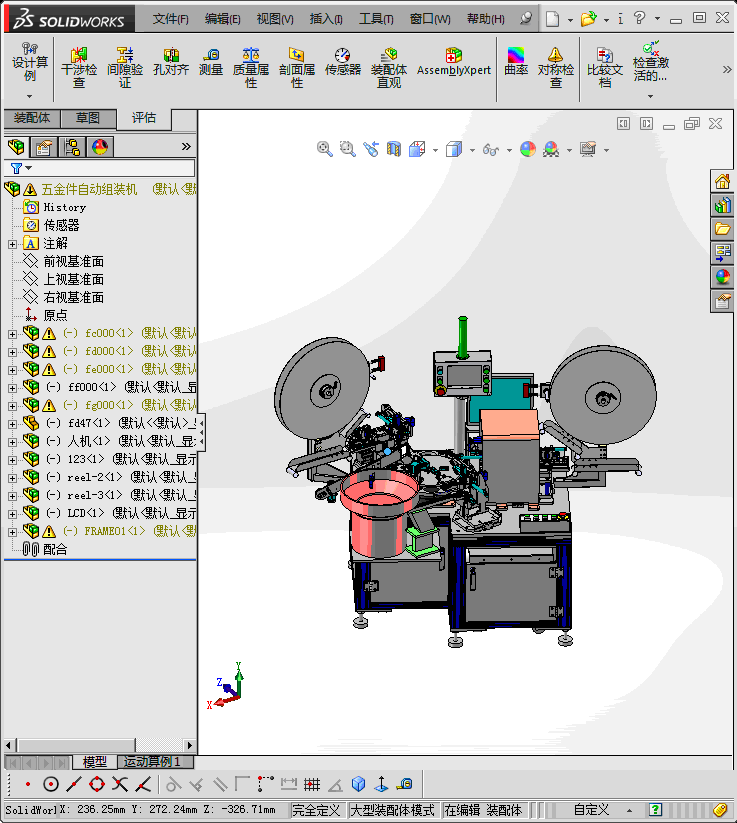This screenshot has width=737, height=823.
Task: Open Assembly Visualization (装配体直观)
Action: click(x=389, y=67)
